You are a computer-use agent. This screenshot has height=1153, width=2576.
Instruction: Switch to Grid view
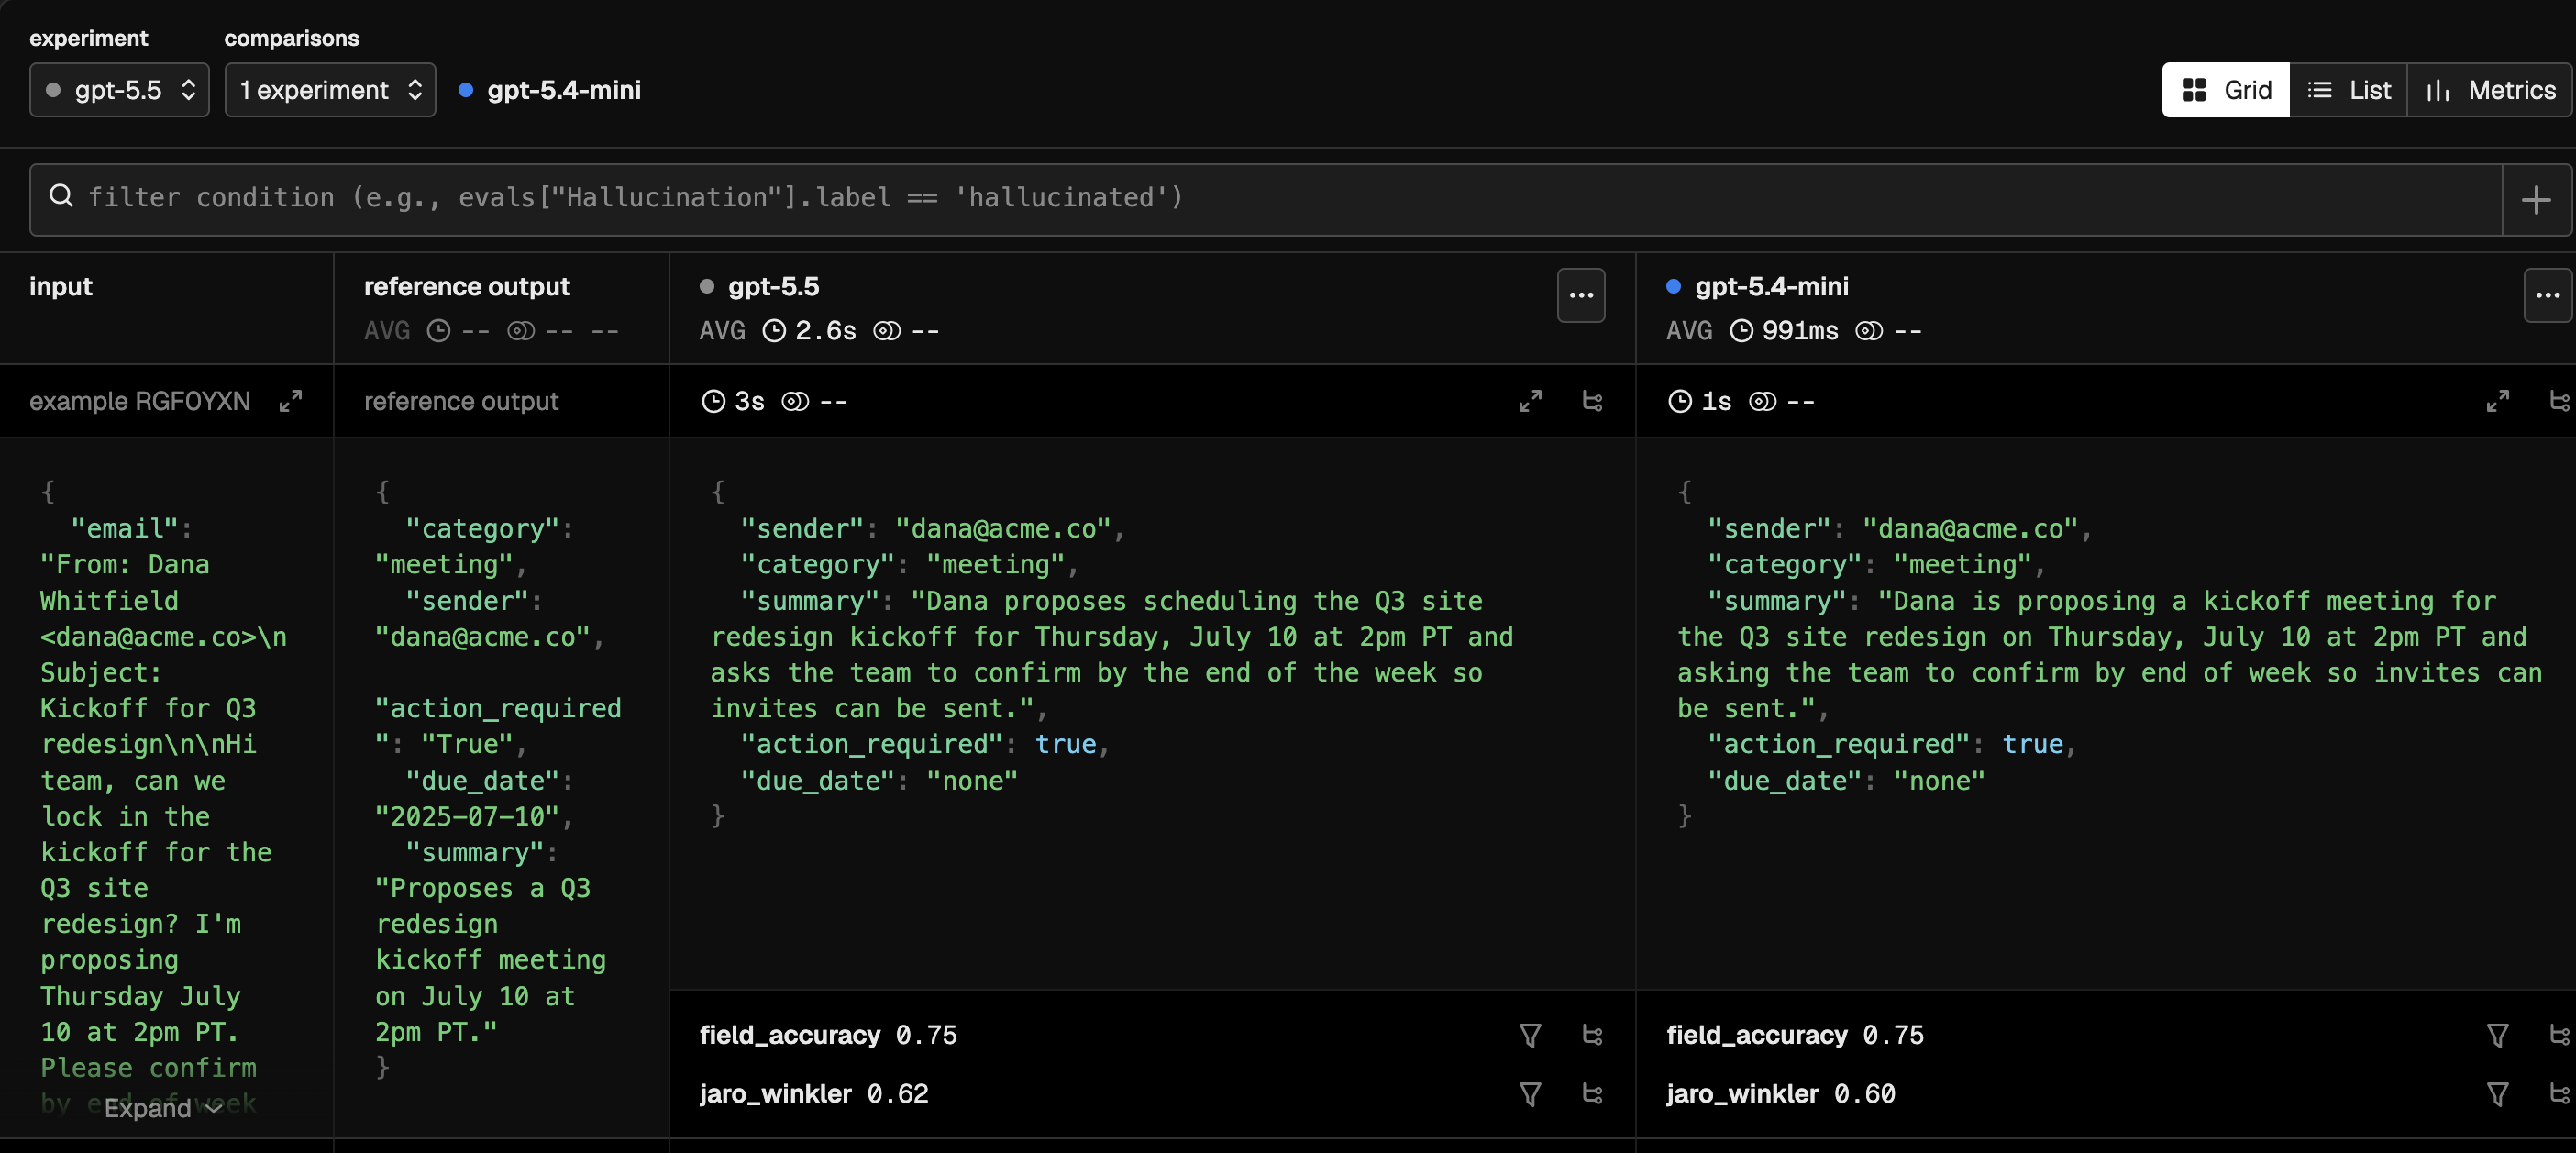click(2225, 90)
